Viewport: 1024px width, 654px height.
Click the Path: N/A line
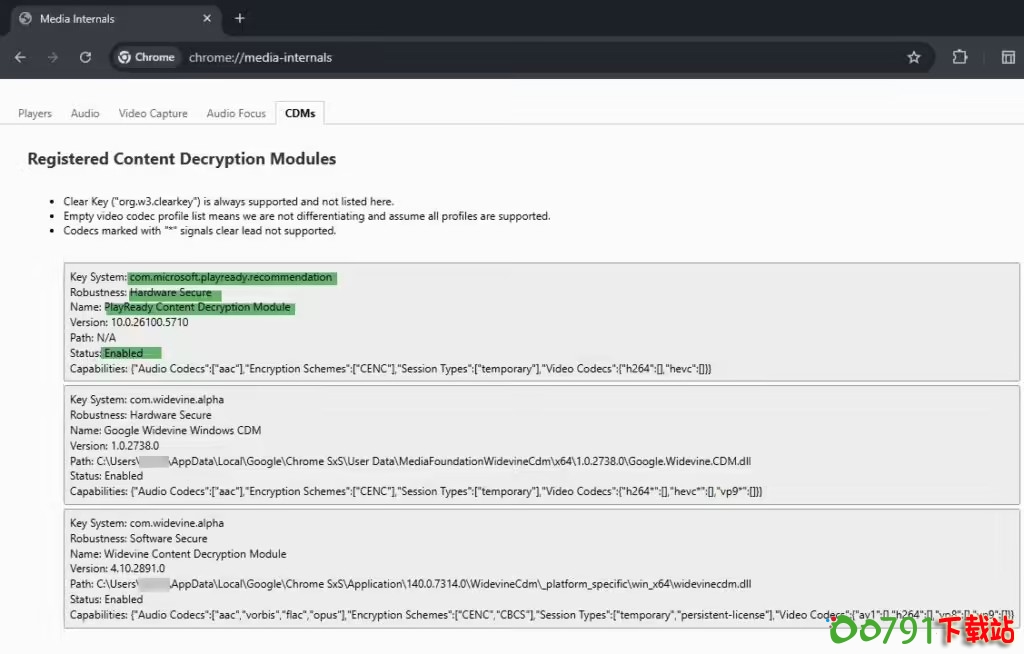tap(93, 338)
